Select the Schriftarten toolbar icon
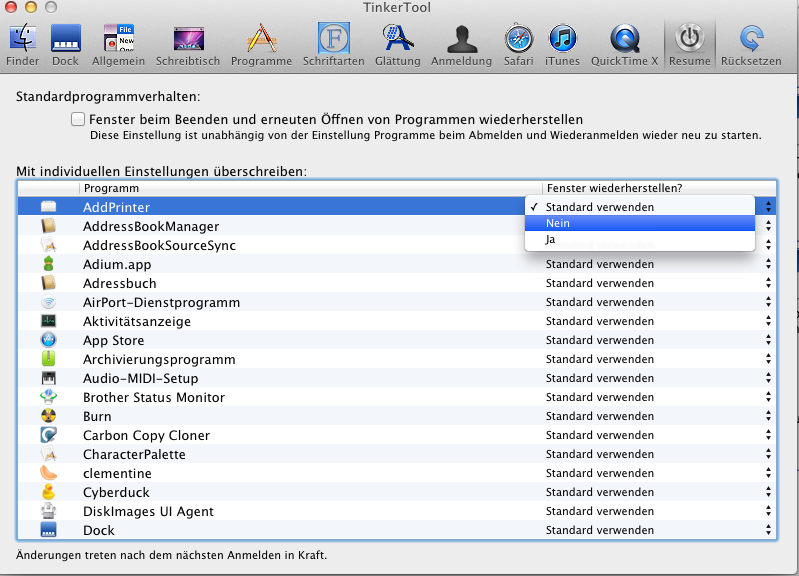 pos(334,45)
